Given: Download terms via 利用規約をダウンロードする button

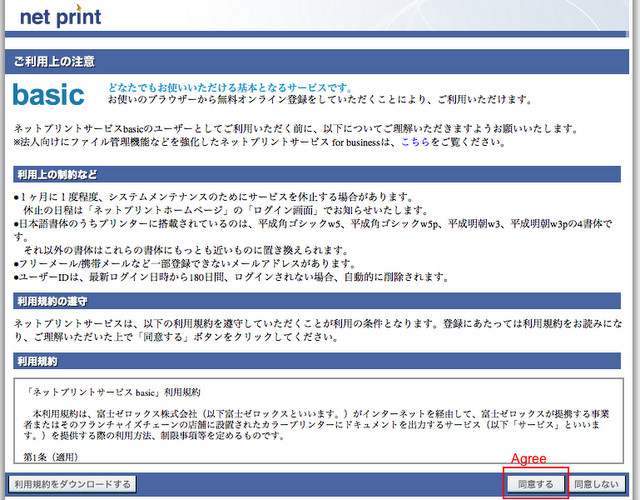Looking at the screenshot, I should point(72,484).
